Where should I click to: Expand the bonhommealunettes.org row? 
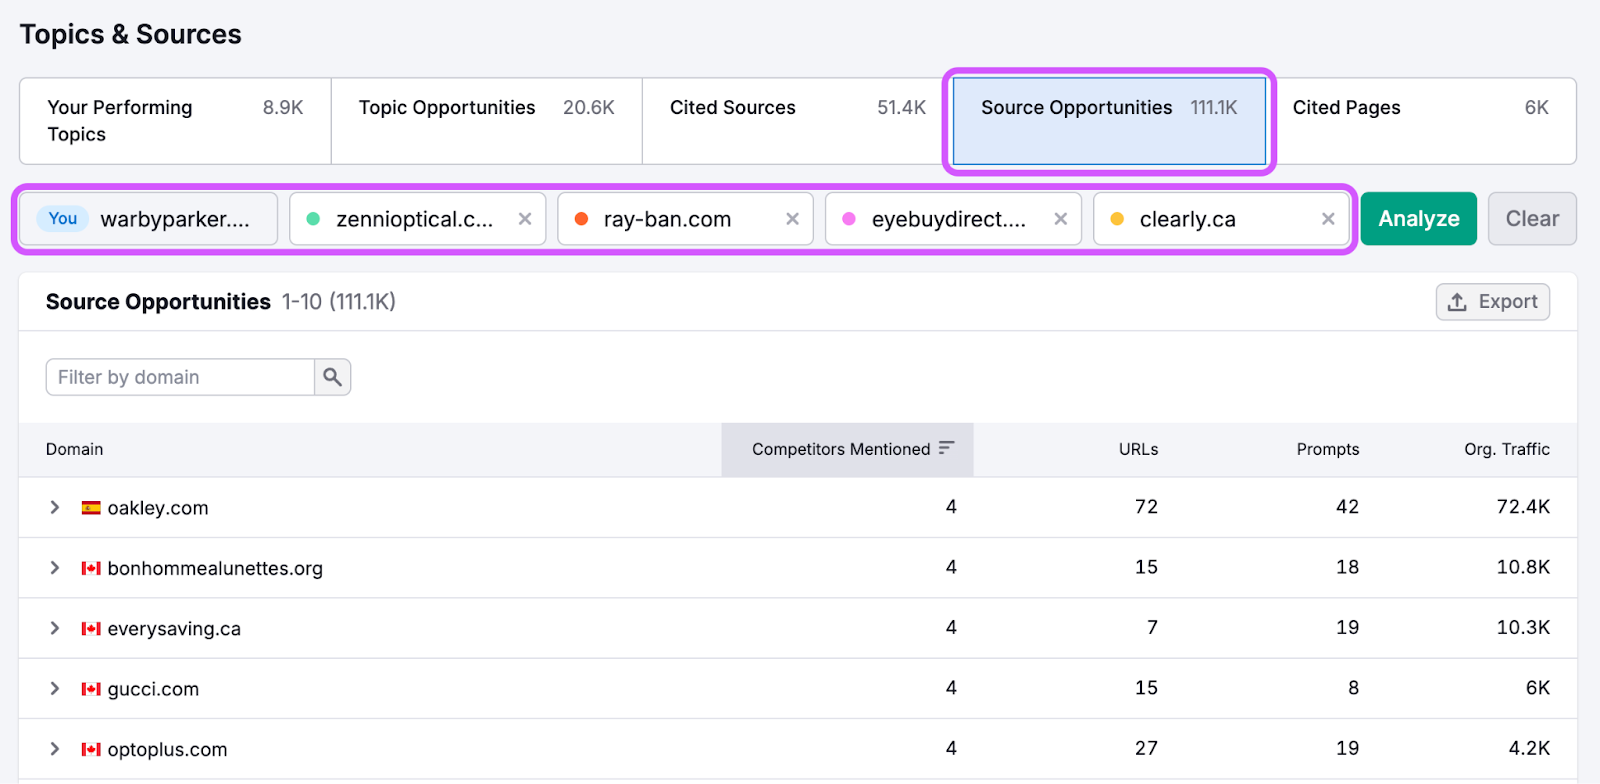coord(55,568)
